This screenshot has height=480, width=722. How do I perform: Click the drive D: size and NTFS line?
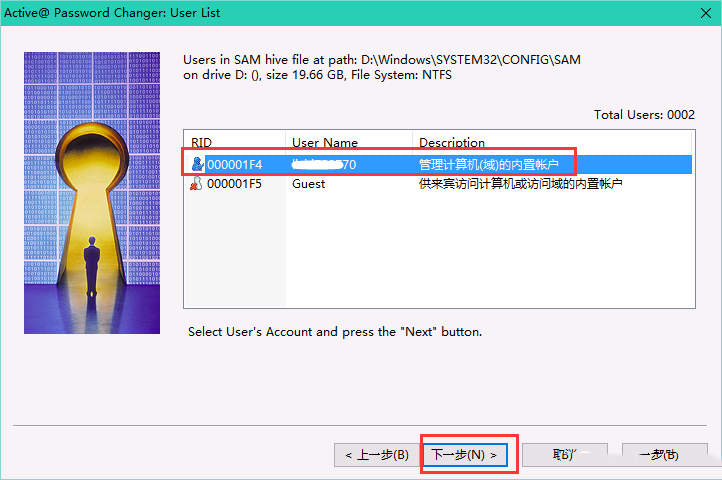(x=317, y=75)
